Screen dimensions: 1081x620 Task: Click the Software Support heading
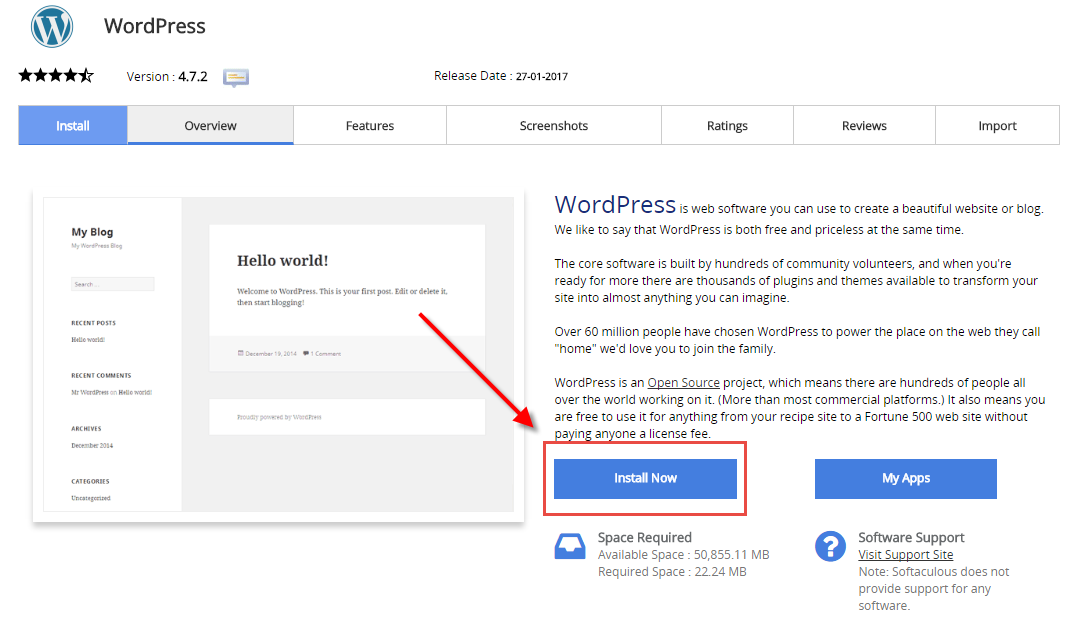[911, 537]
